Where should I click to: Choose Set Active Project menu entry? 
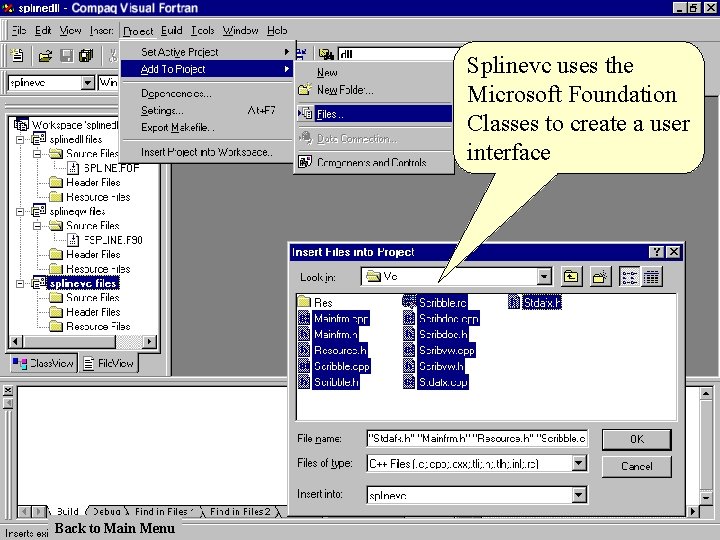(207, 52)
